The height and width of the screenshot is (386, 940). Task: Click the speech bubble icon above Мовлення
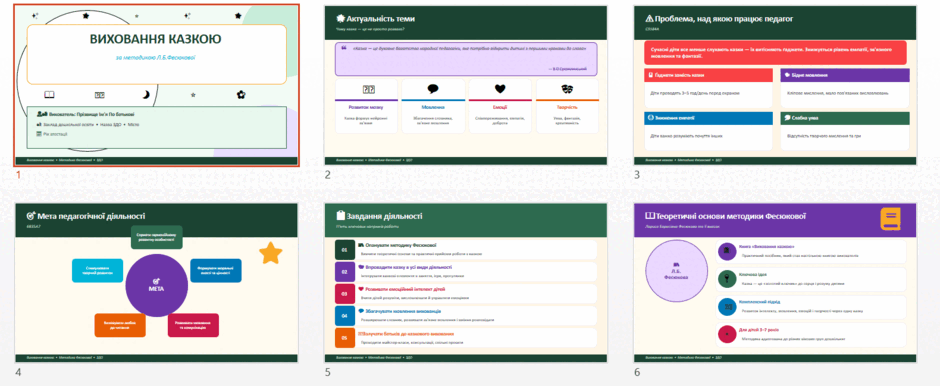coord(433,89)
